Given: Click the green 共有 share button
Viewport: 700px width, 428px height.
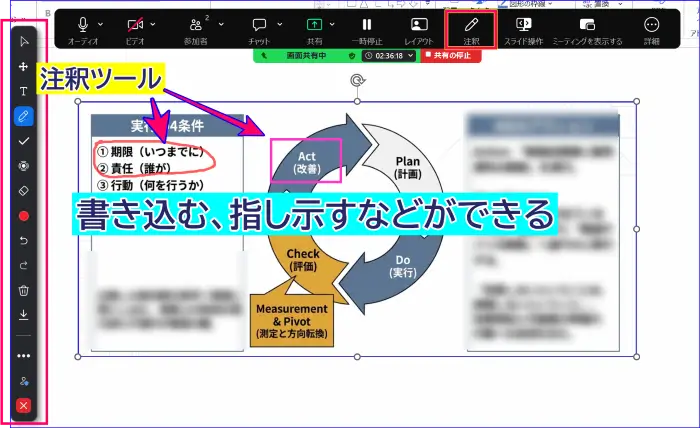Looking at the screenshot, I should click(x=314, y=29).
